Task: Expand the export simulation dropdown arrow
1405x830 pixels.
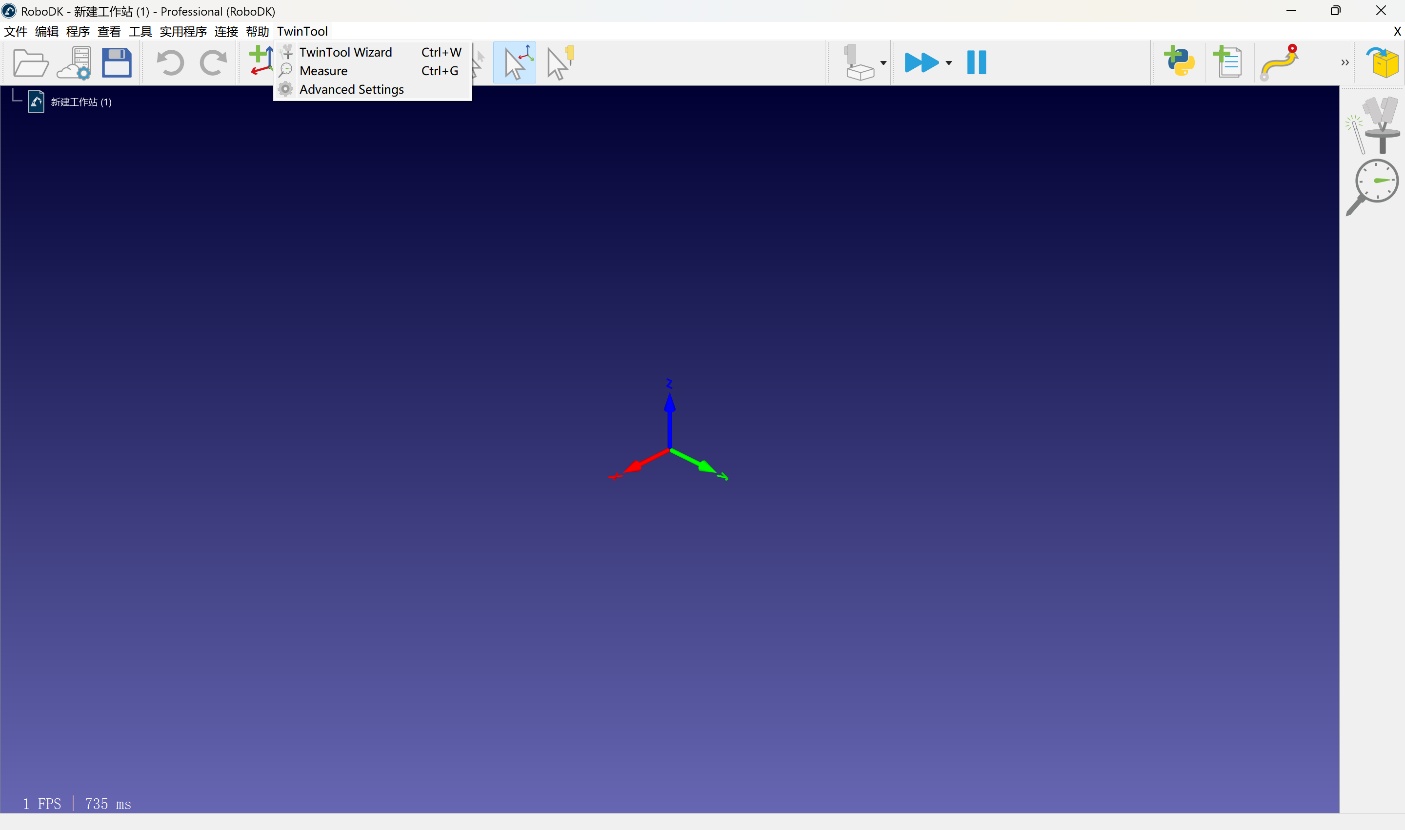Action: pos(881,62)
